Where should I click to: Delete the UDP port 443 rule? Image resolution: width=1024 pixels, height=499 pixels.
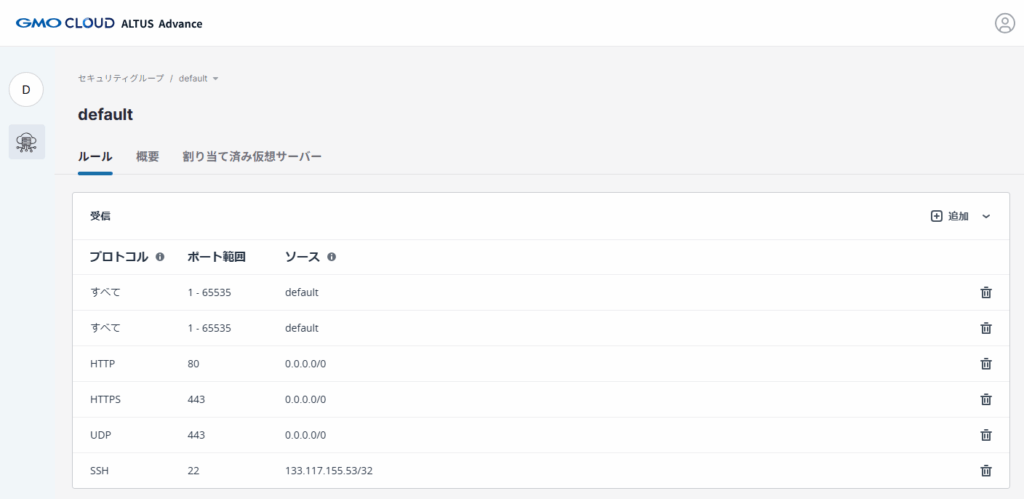tap(985, 435)
